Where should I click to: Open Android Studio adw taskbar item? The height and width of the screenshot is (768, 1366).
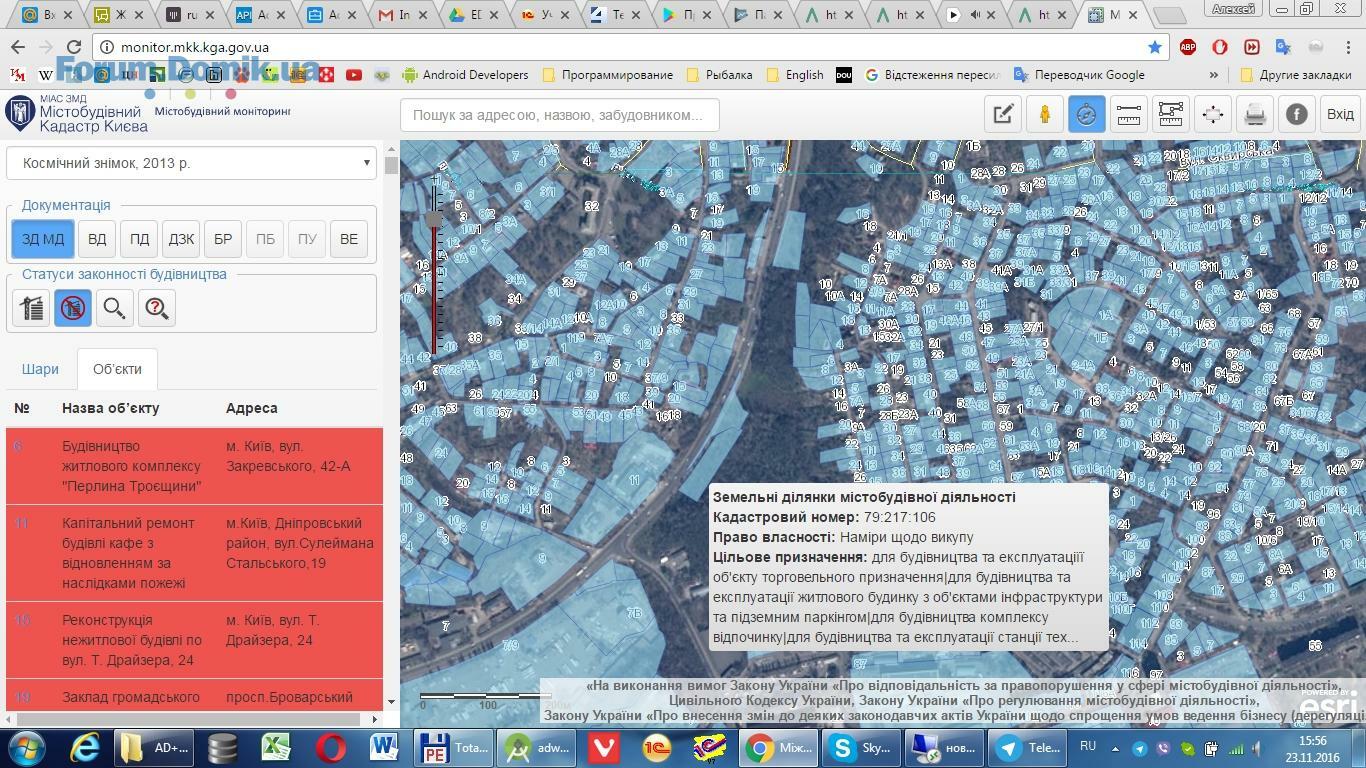(538, 748)
